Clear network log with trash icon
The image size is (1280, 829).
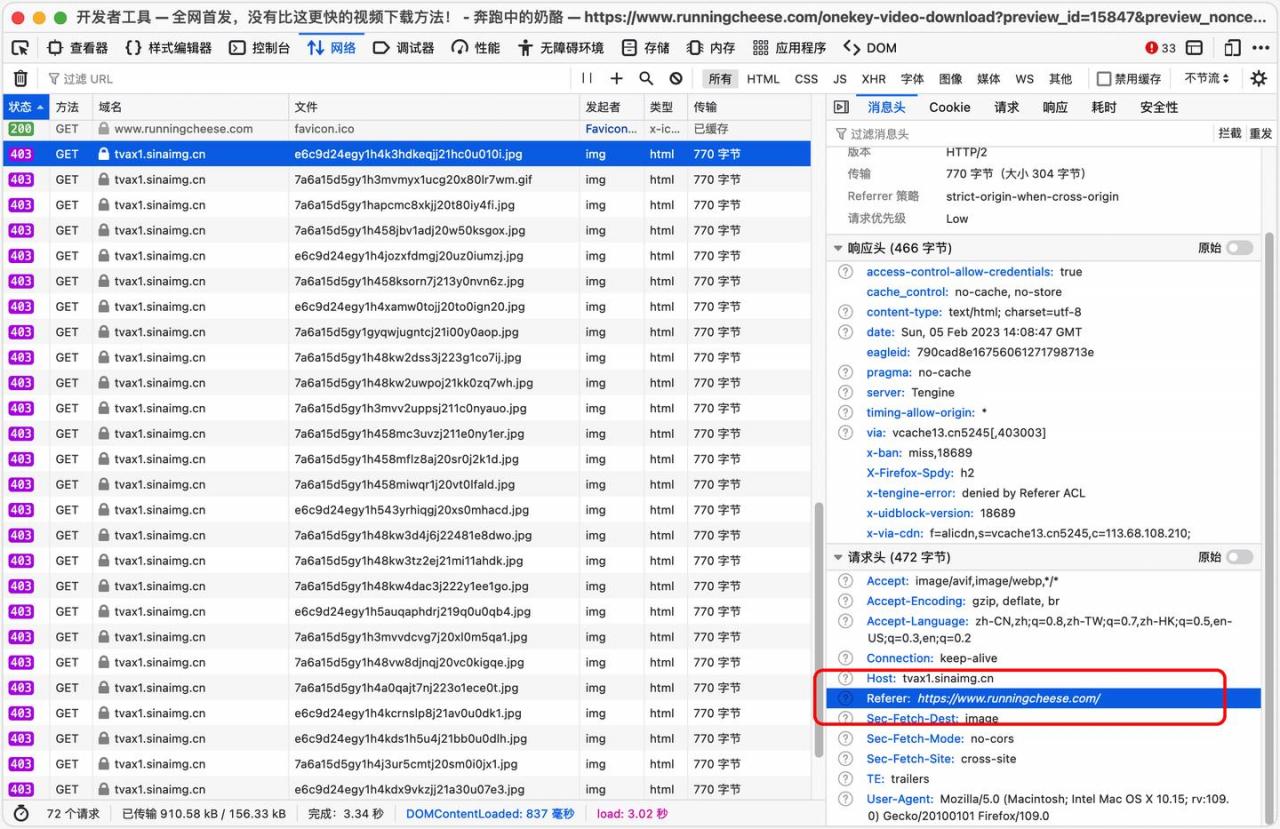pyautogui.click(x=21, y=79)
